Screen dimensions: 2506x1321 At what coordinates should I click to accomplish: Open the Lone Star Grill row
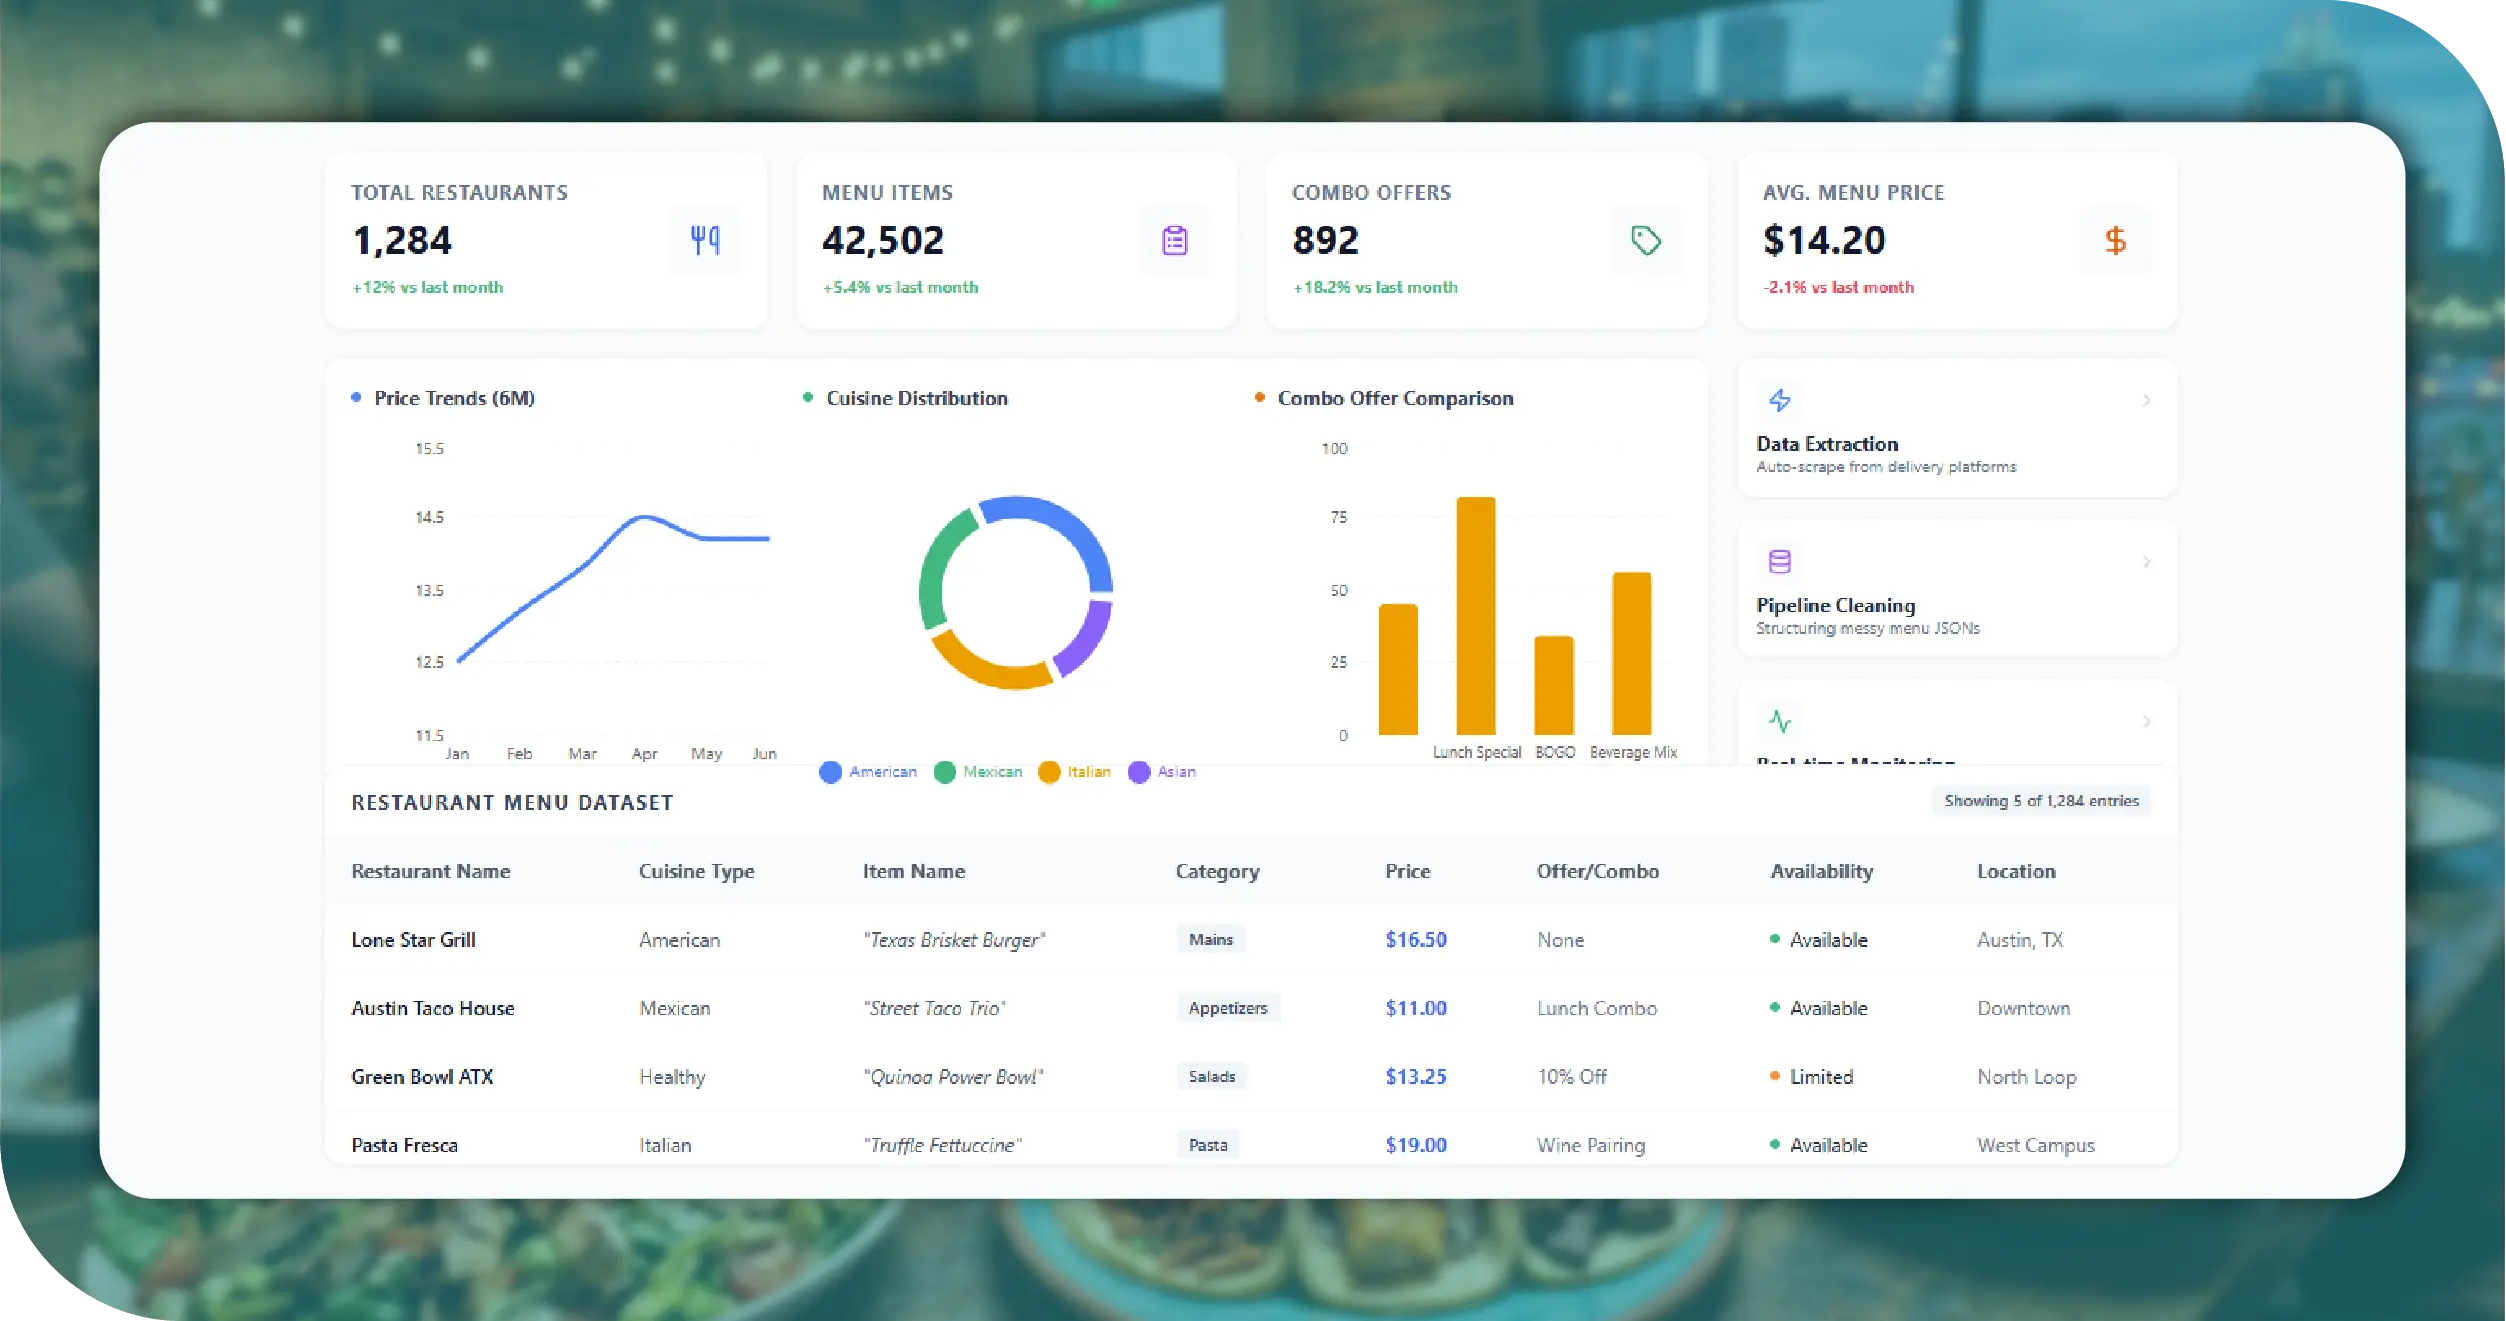[x=414, y=940]
